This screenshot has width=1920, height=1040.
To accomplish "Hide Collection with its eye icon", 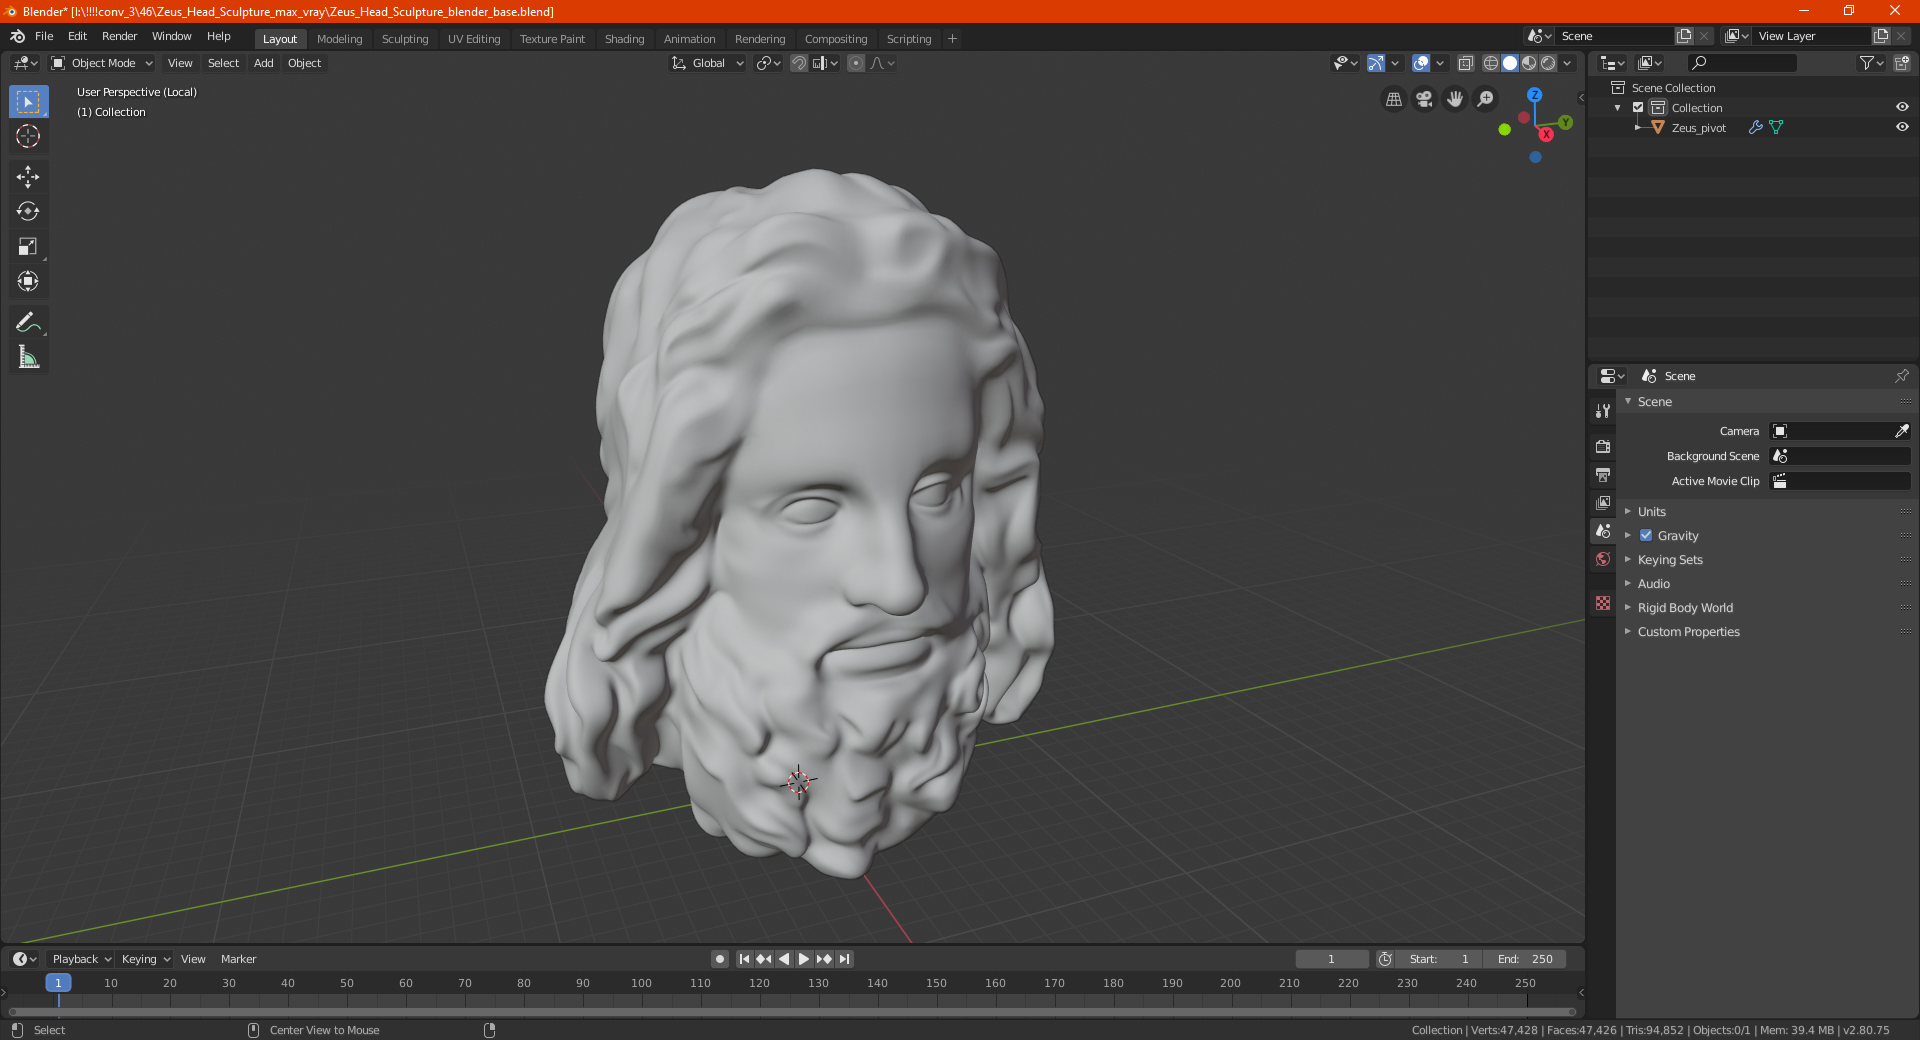I will 1902,108.
